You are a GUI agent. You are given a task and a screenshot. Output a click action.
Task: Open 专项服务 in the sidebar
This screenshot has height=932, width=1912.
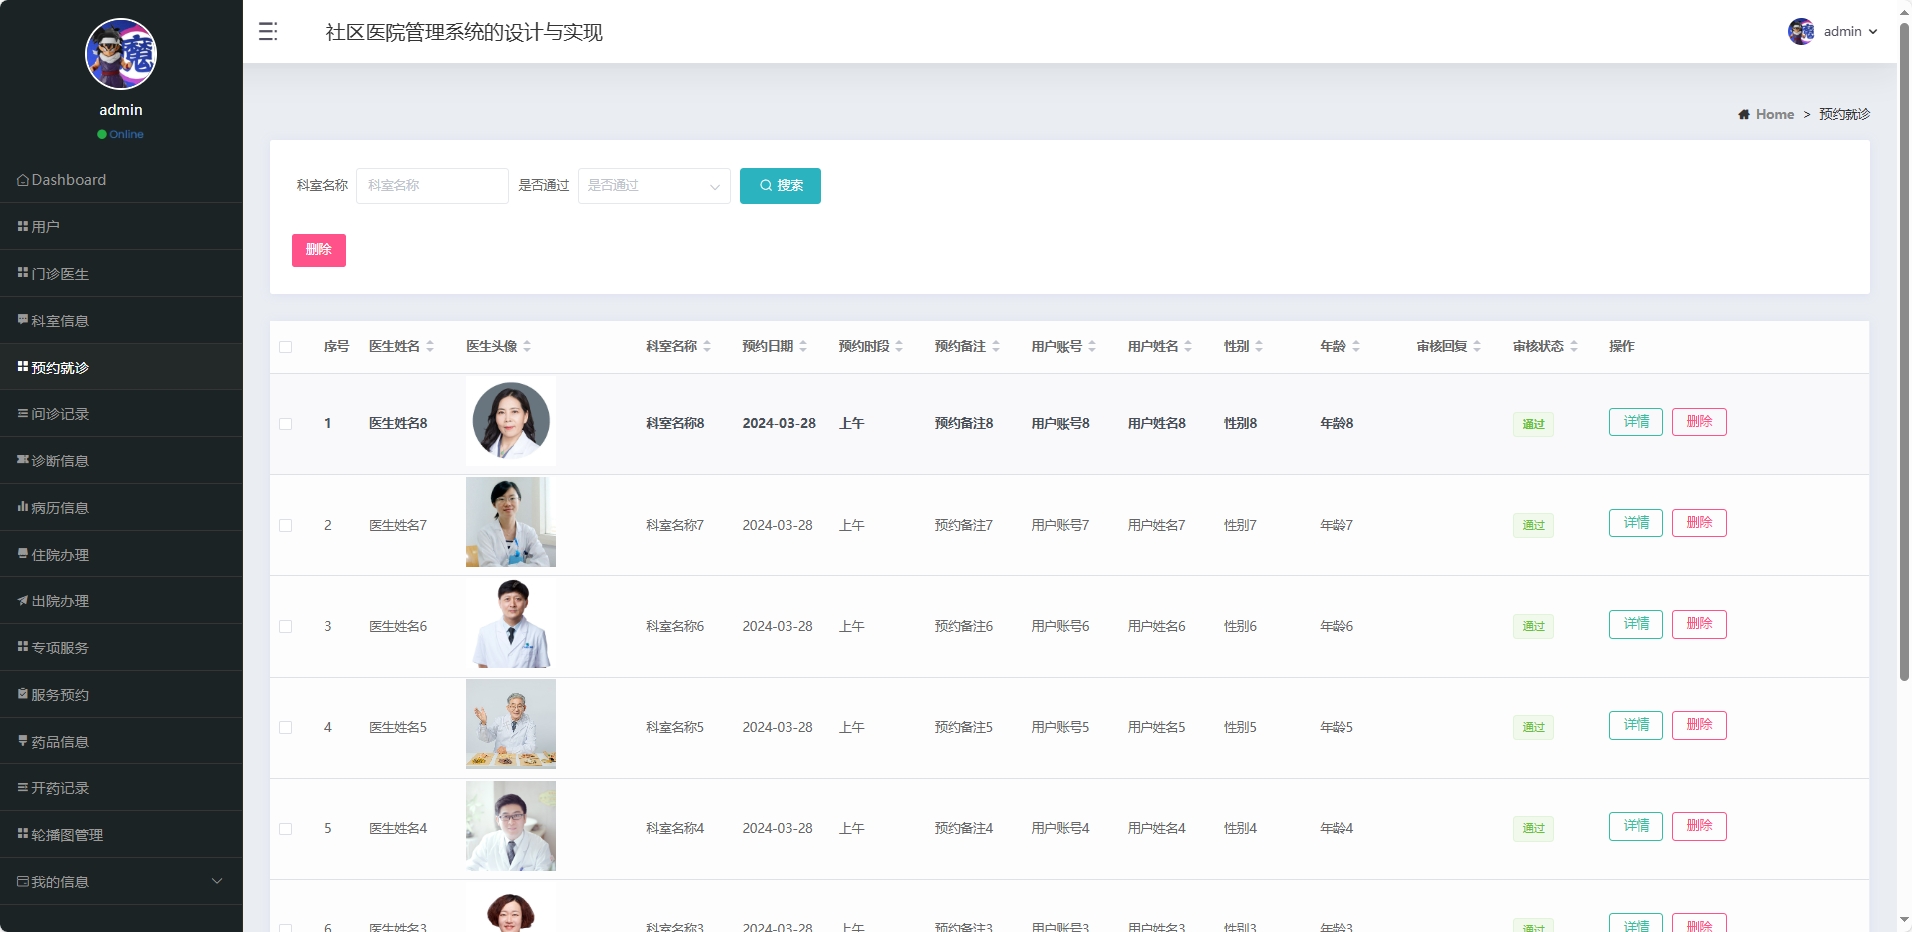121,648
